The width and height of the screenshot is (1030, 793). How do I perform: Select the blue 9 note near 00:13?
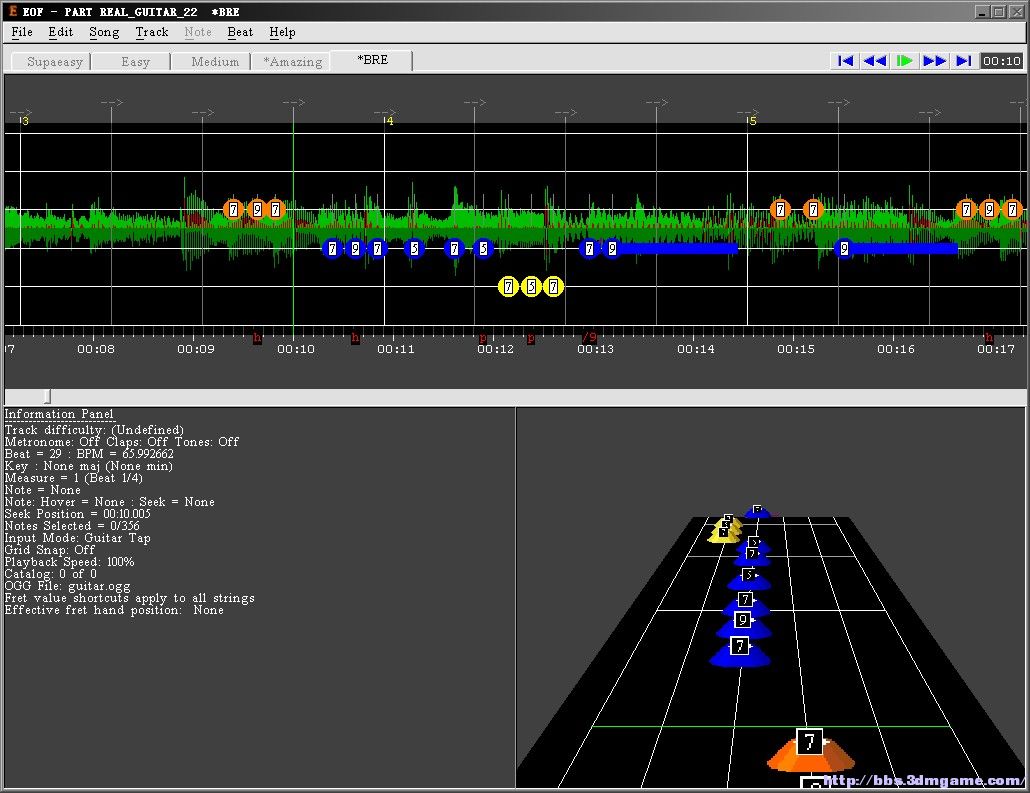612,248
